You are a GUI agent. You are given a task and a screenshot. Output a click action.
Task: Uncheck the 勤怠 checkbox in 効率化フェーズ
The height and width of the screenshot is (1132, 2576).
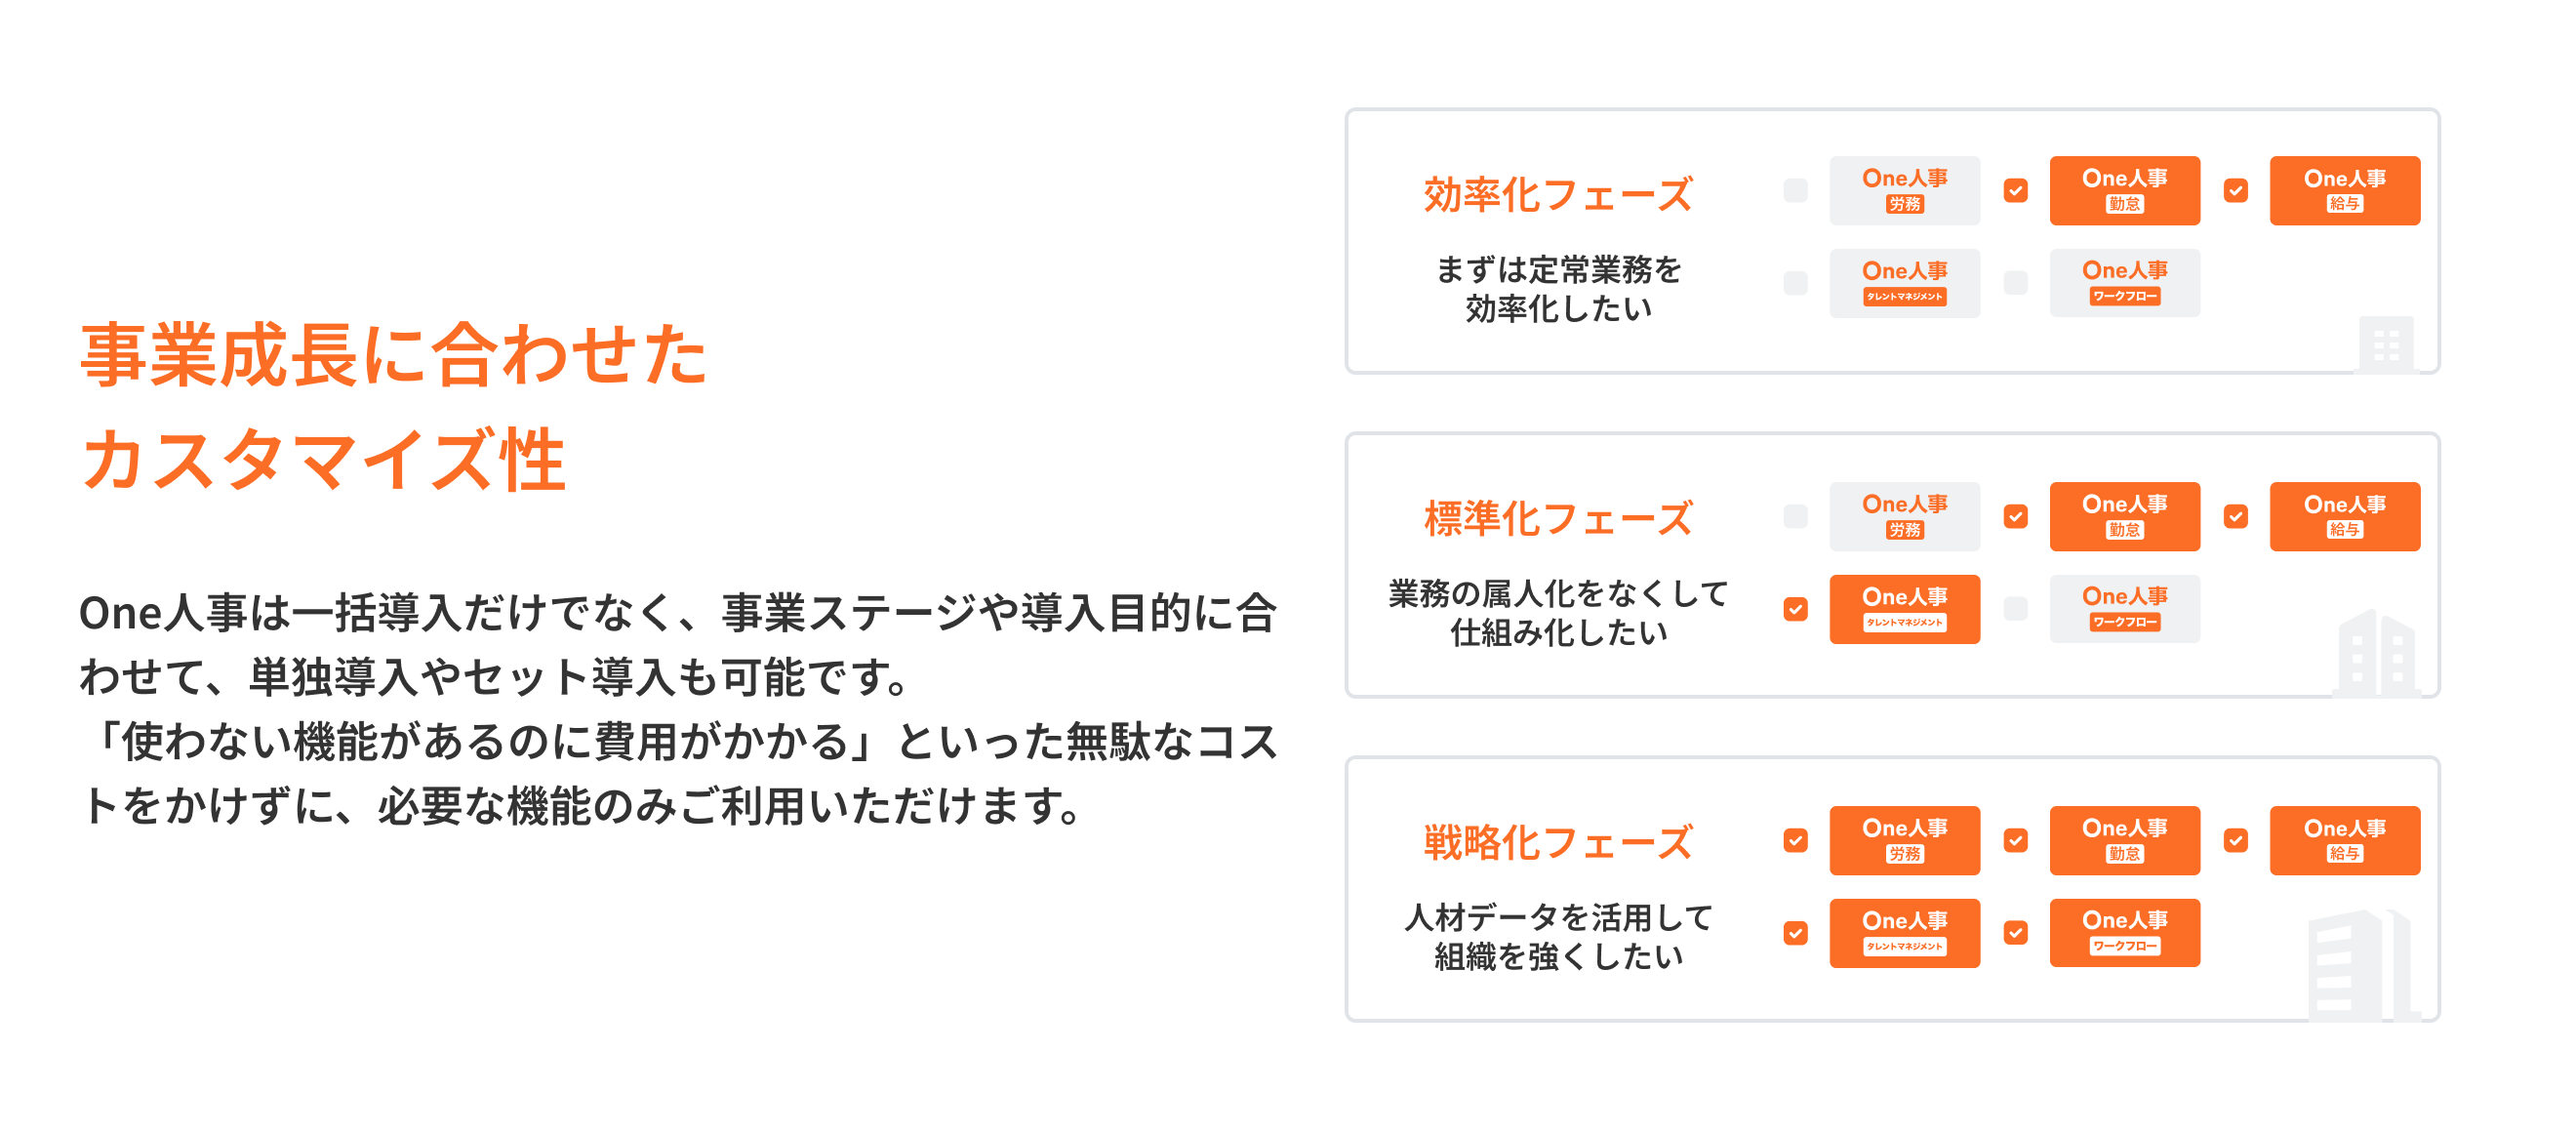[2015, 190]
